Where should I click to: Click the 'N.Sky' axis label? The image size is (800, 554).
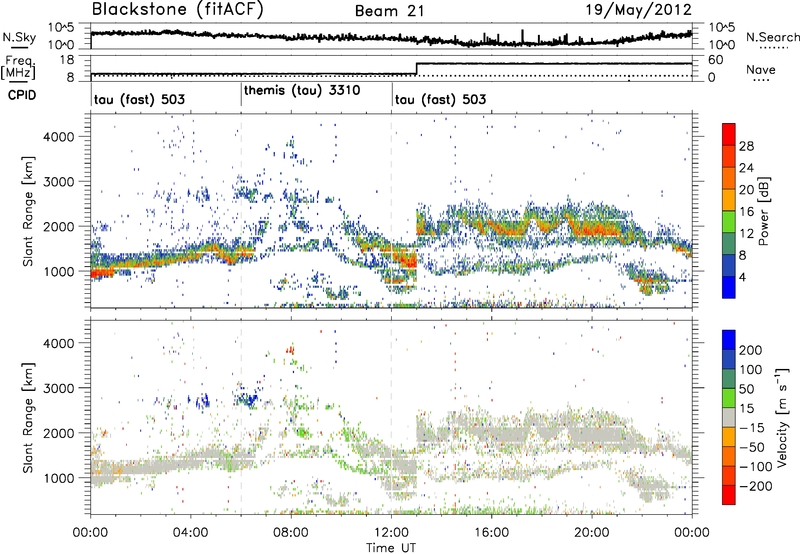click(19, 37)
